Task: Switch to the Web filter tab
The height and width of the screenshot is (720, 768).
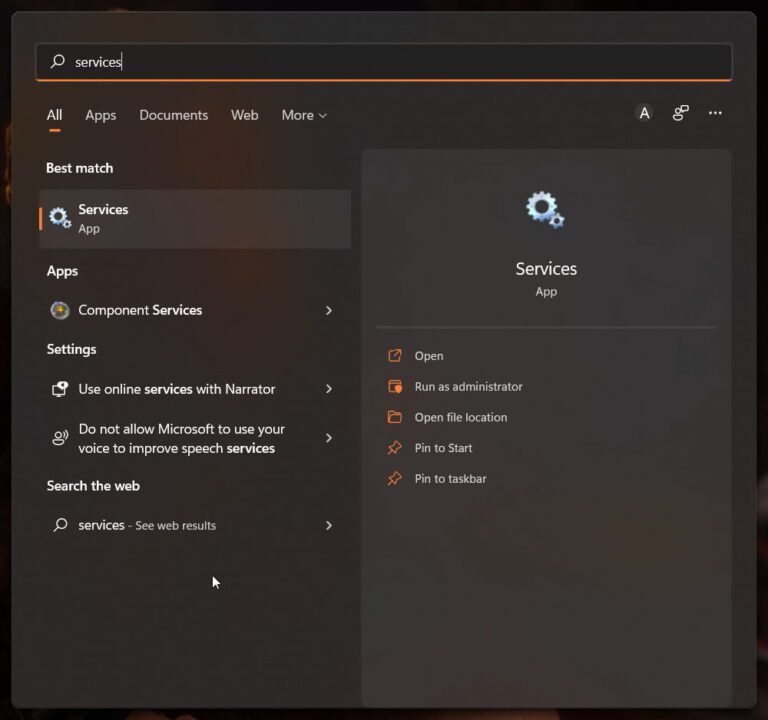Action: (x=244, y=115)
